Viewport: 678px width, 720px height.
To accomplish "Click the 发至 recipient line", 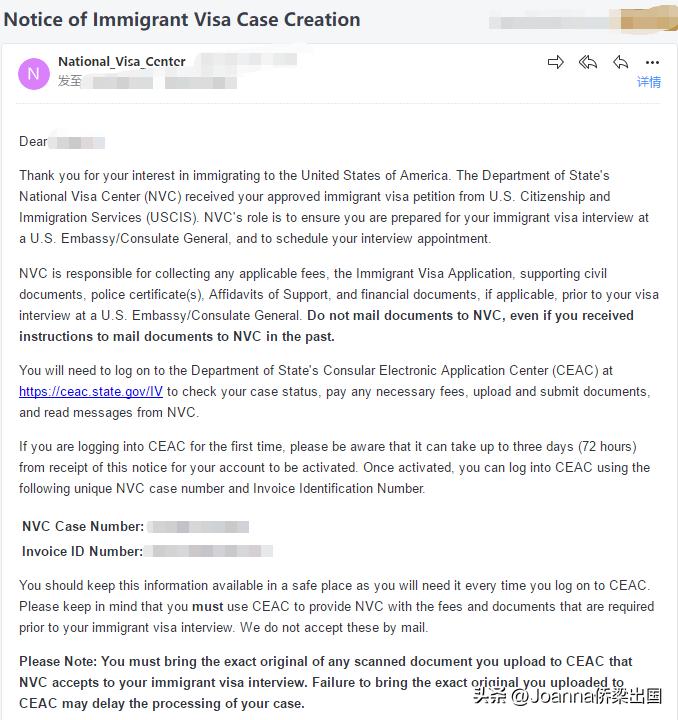I will tap(69, 81).
